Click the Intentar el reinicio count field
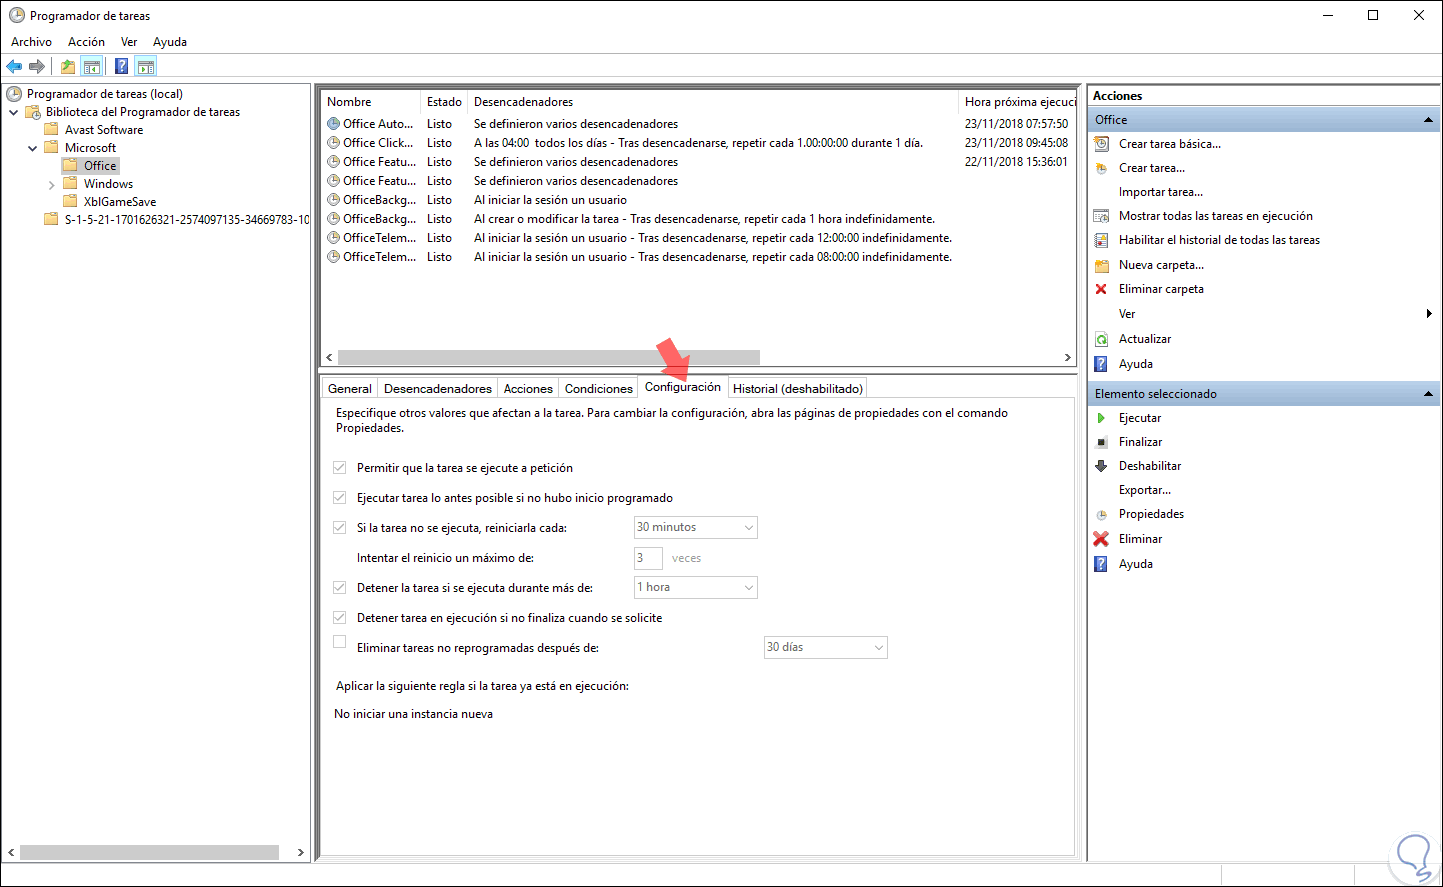The image size is (1443, 887). [x=648, y=558]
